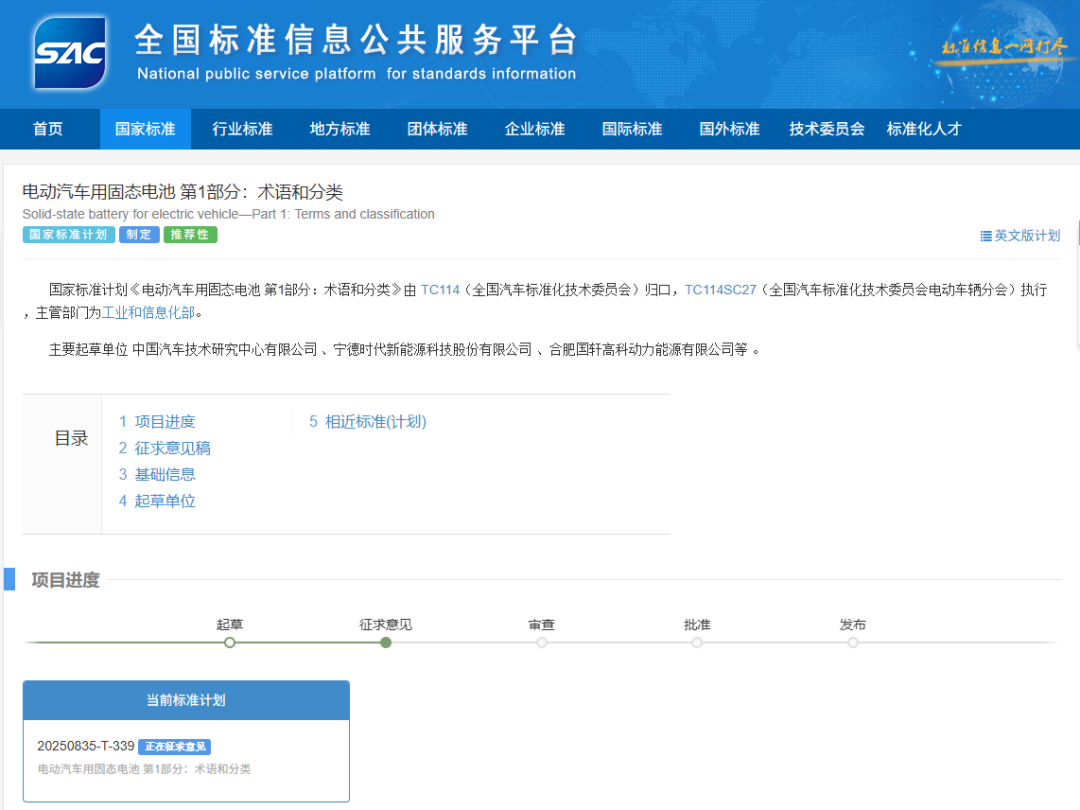Click the 起草 stage circle marker
This screenshot has width=1080, height=810.
pos(230,642)
